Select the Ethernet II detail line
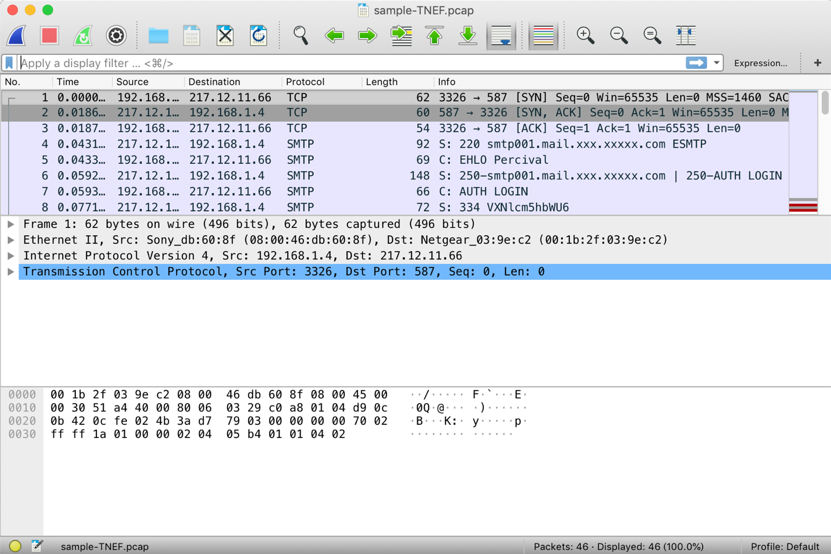Viewport: 831px width, 554px height. [425, 240]
